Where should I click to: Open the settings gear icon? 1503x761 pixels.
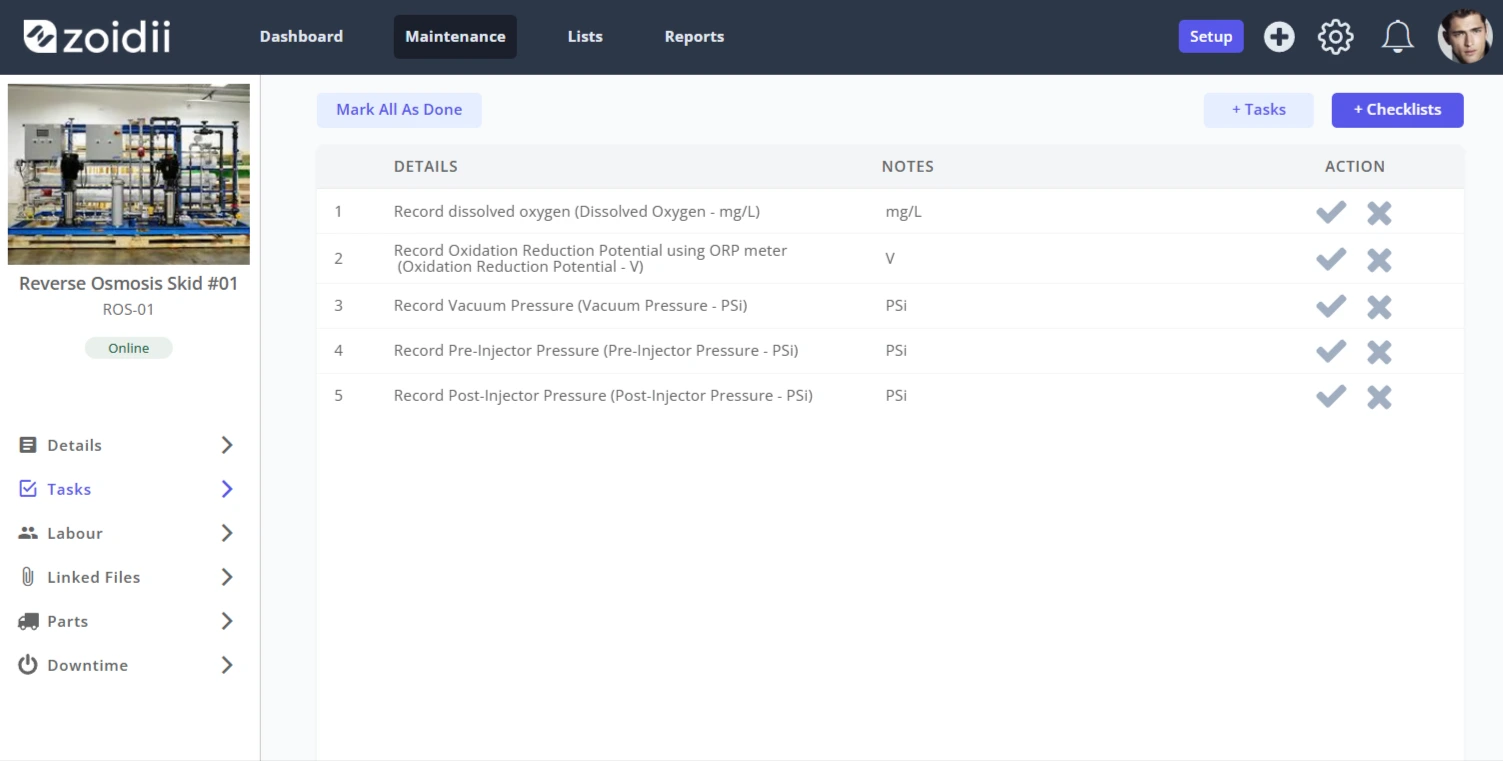pyautogui.click(x=1335, y=37)
